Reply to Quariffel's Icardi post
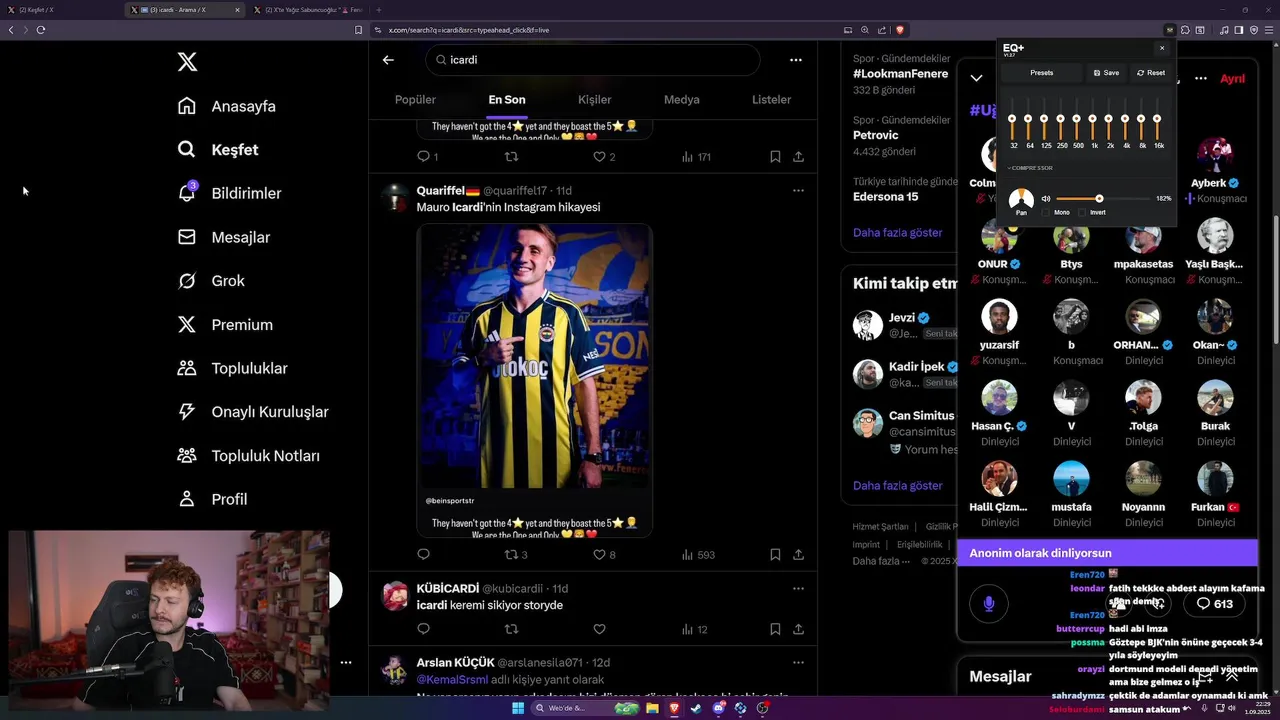The height and width of the screenshot is (720, 1280). coord(423,554)
